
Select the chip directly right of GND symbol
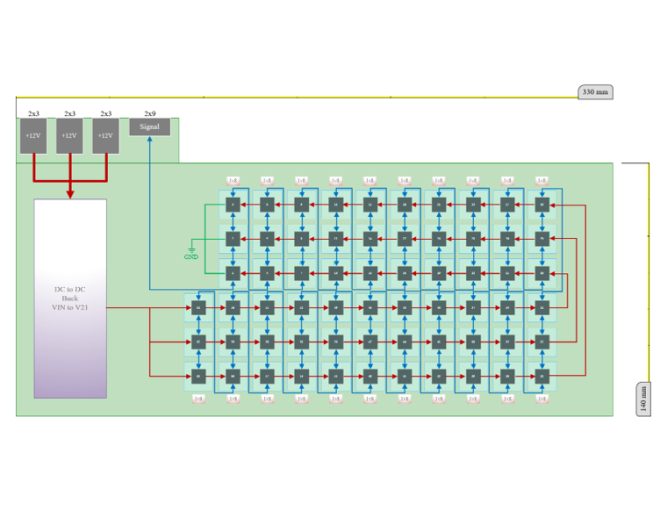click(232, 239)
